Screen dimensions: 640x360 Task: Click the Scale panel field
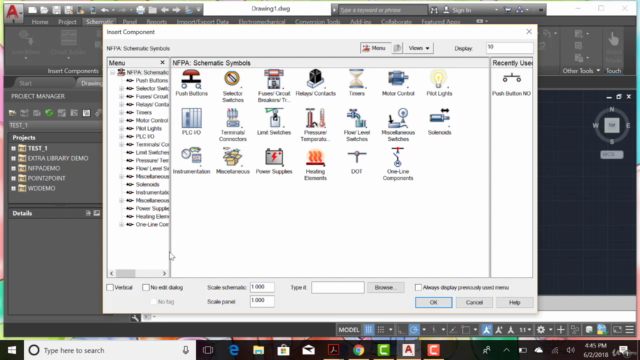point(262,301)
